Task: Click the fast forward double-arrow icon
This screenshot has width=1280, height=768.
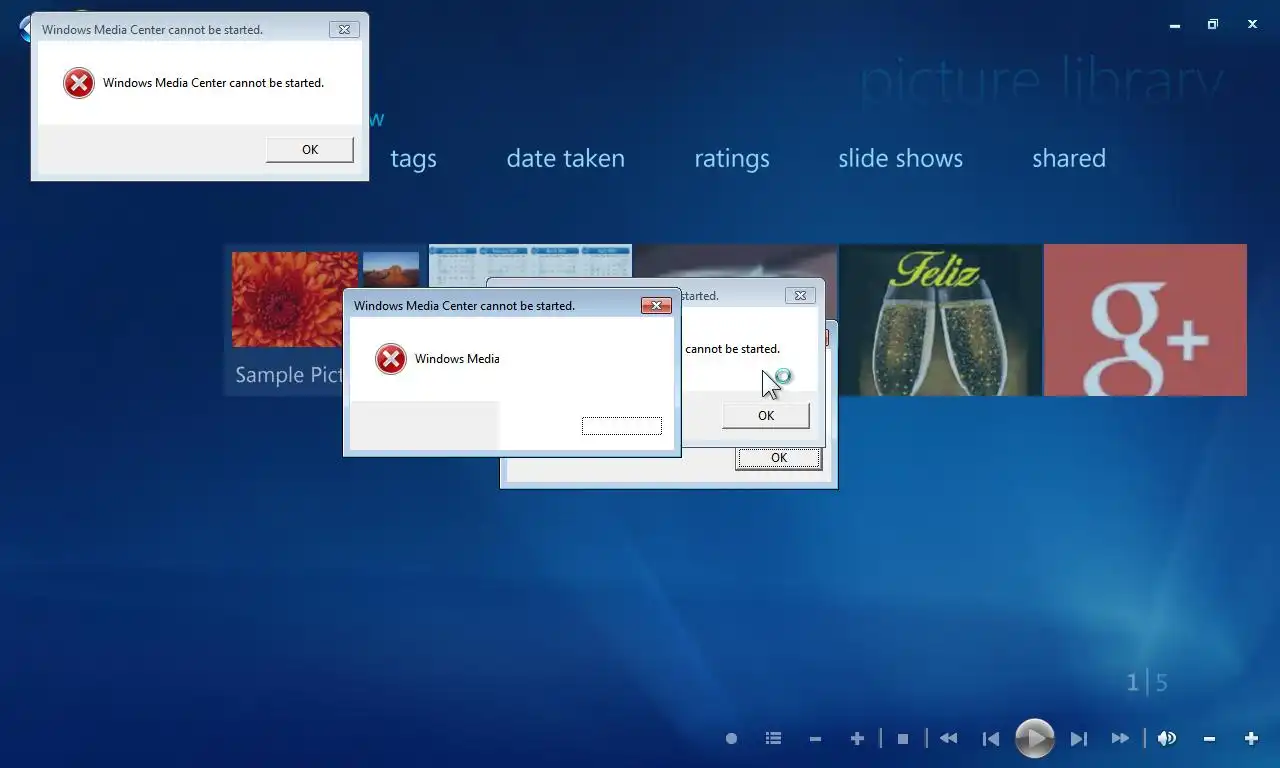Action: pyautogui.click(x=1121, y=739)
